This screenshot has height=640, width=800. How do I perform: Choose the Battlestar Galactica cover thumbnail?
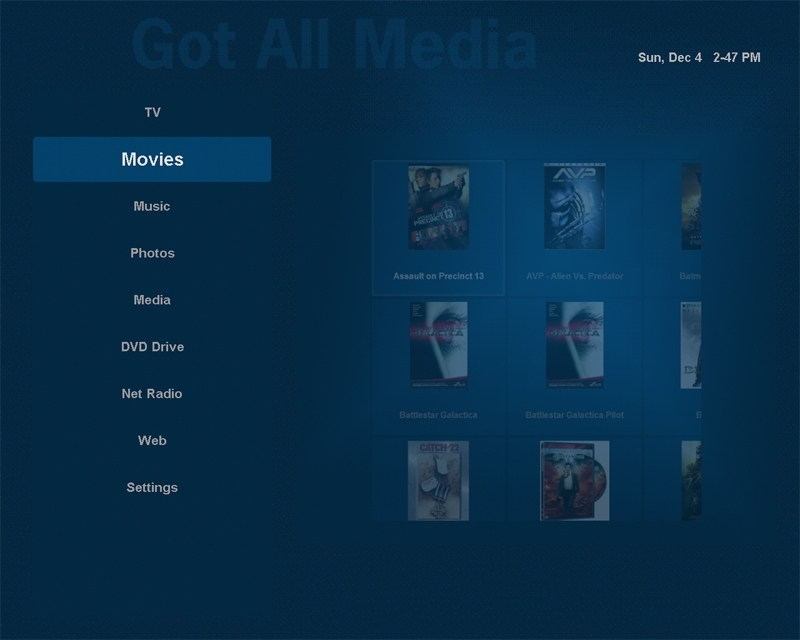click(438, 345)
